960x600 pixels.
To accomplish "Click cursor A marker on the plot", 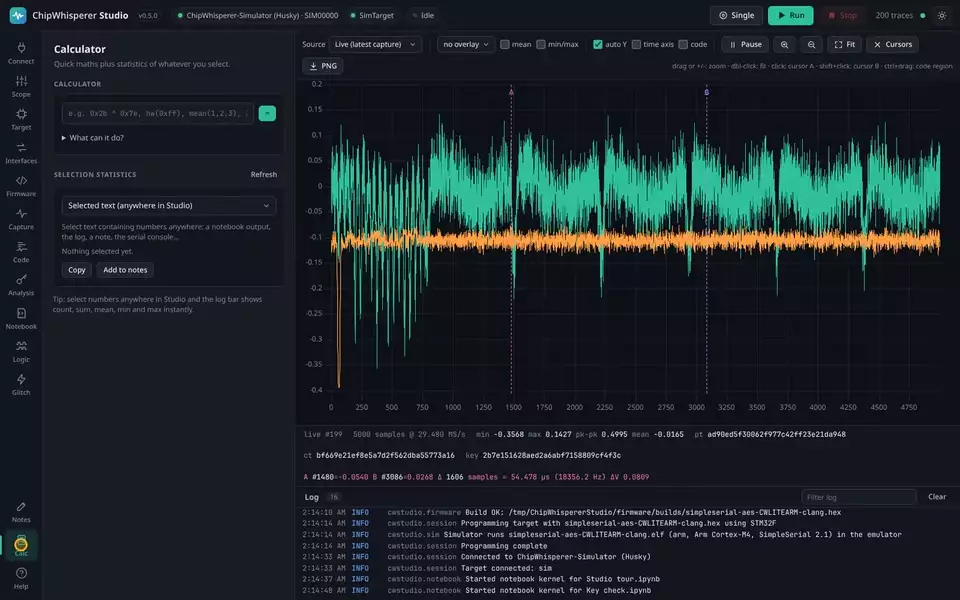I will 511,92.
